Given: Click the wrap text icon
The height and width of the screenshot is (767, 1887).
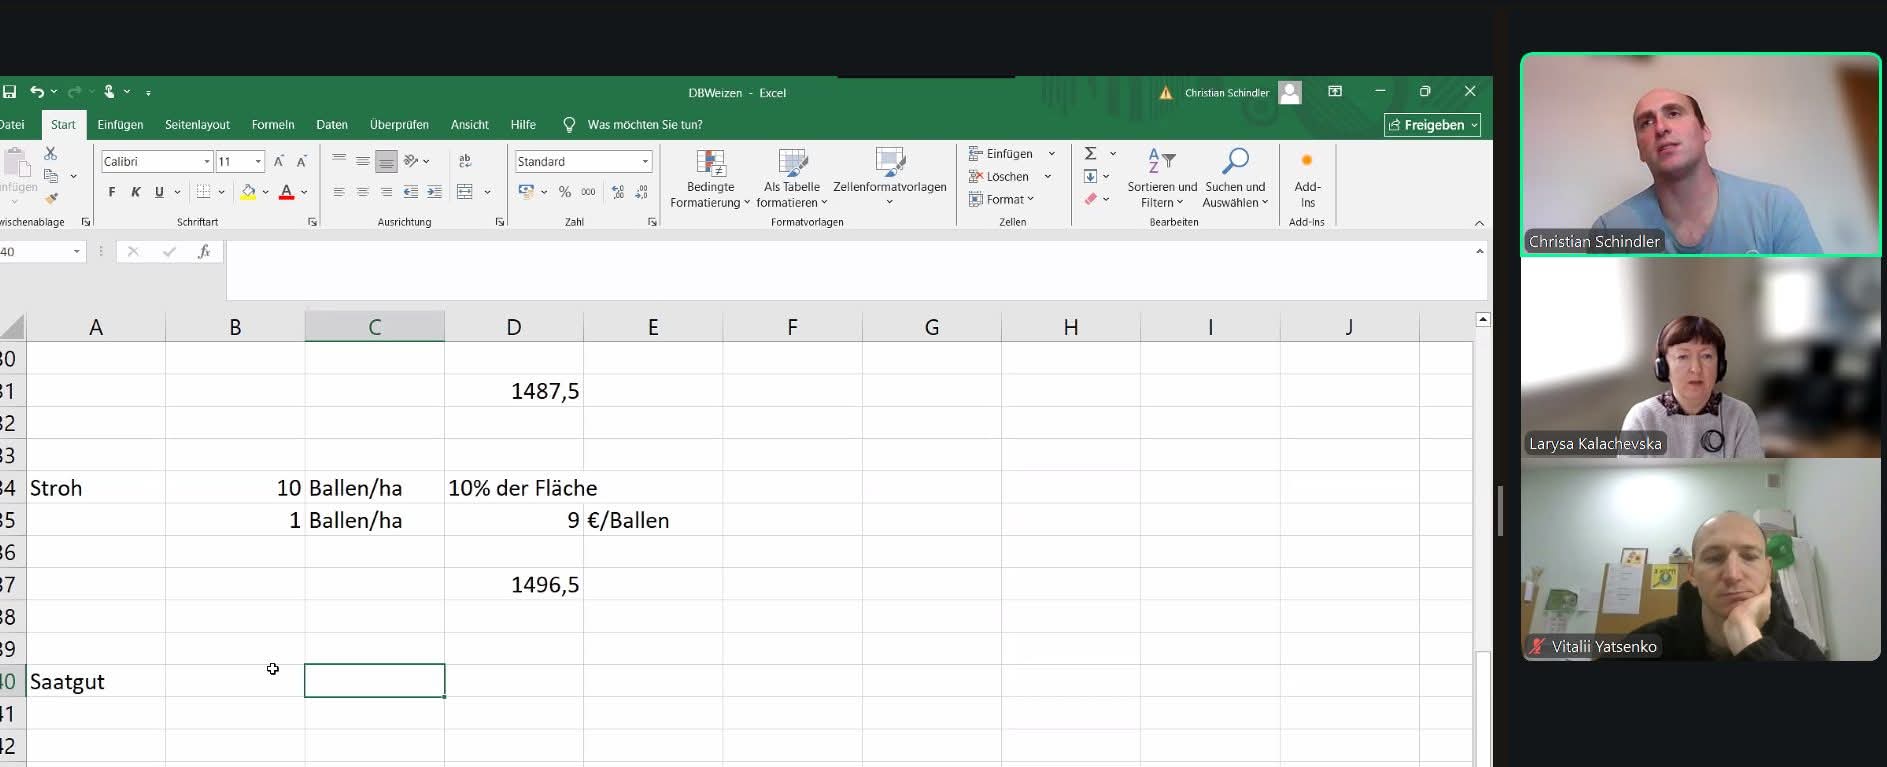Looking at the screenshot, I should click(x=465, y=161).
